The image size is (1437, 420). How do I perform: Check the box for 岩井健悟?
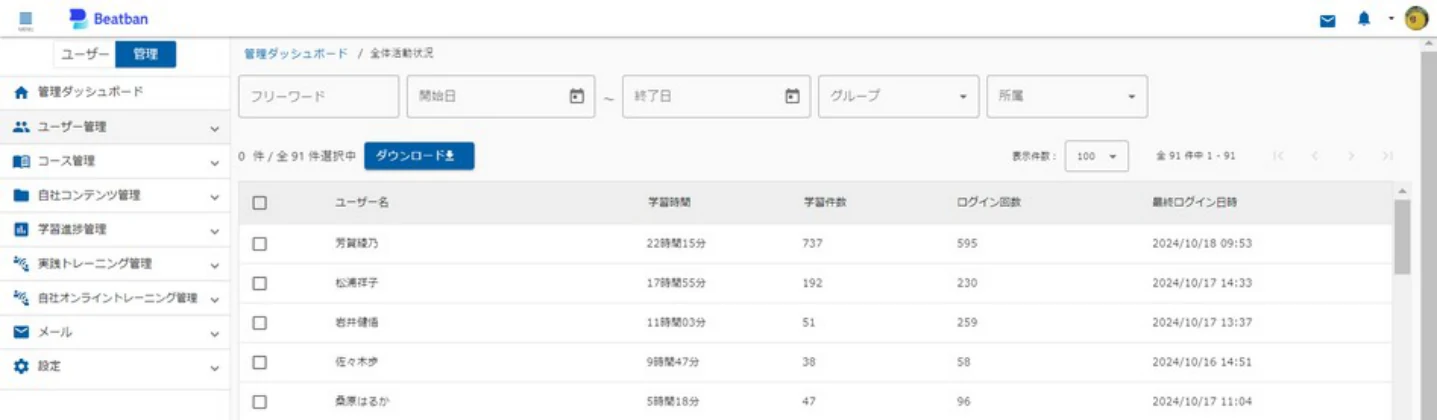[260, 323]
